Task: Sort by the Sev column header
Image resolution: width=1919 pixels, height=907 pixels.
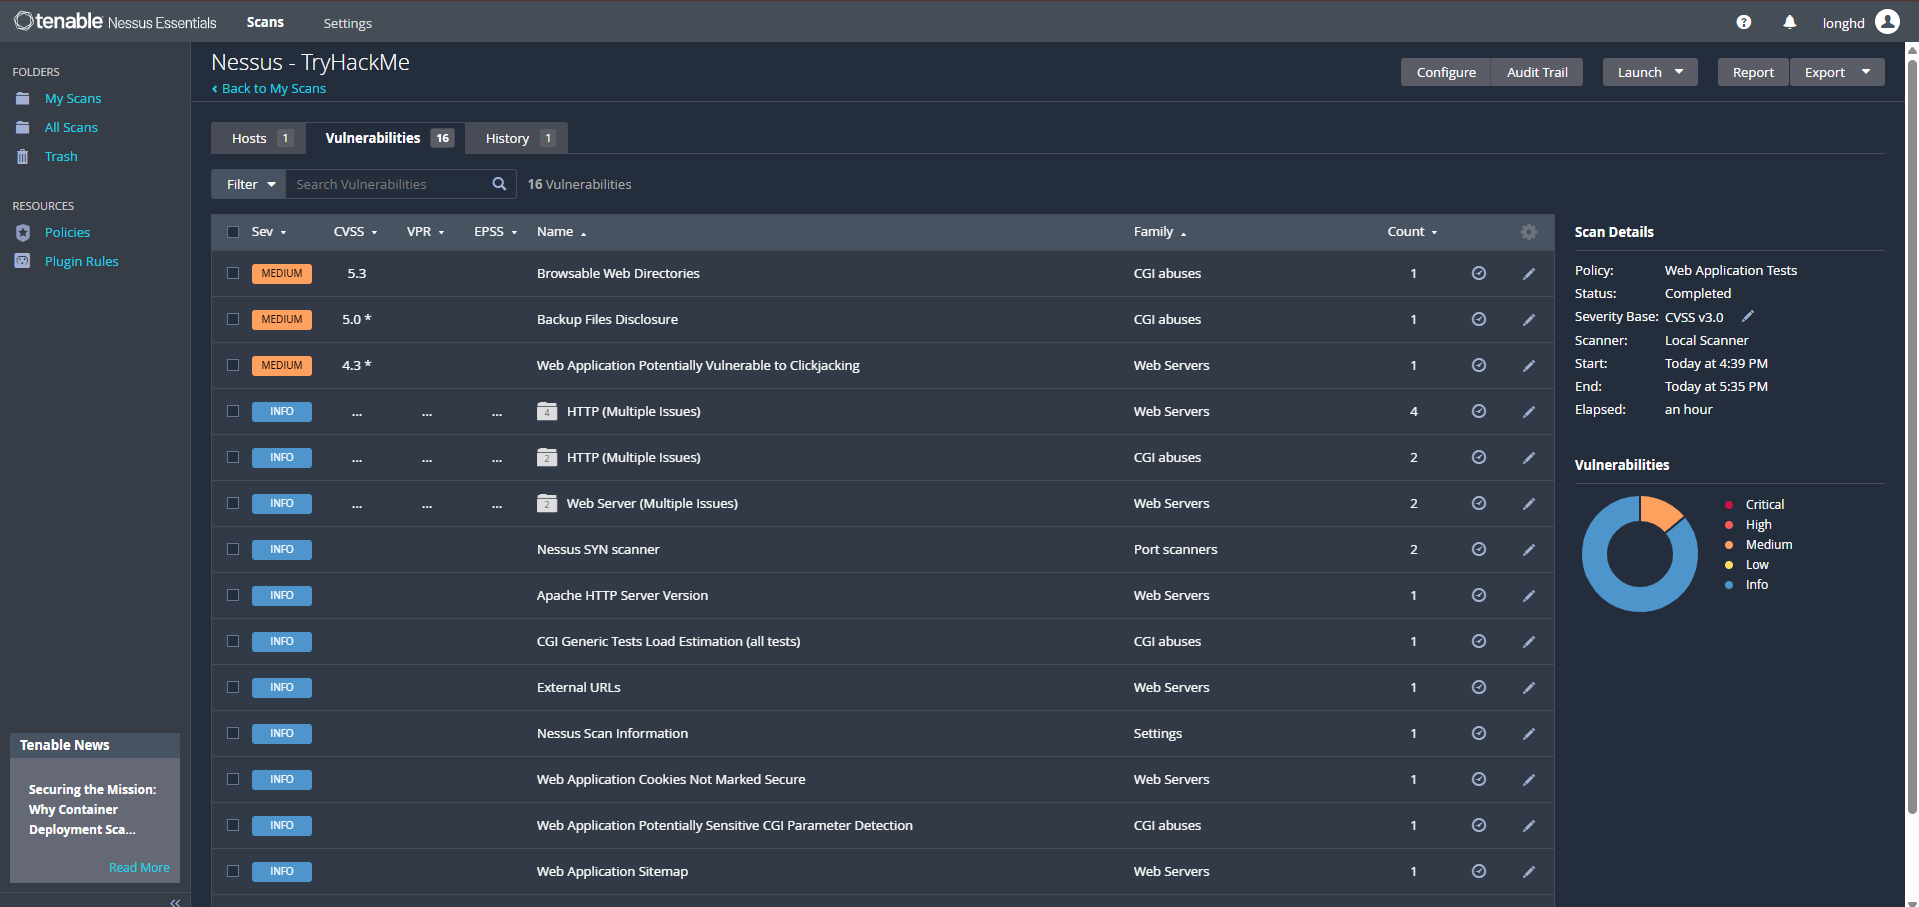Action: pyautogui.click(x=269, y=232)
